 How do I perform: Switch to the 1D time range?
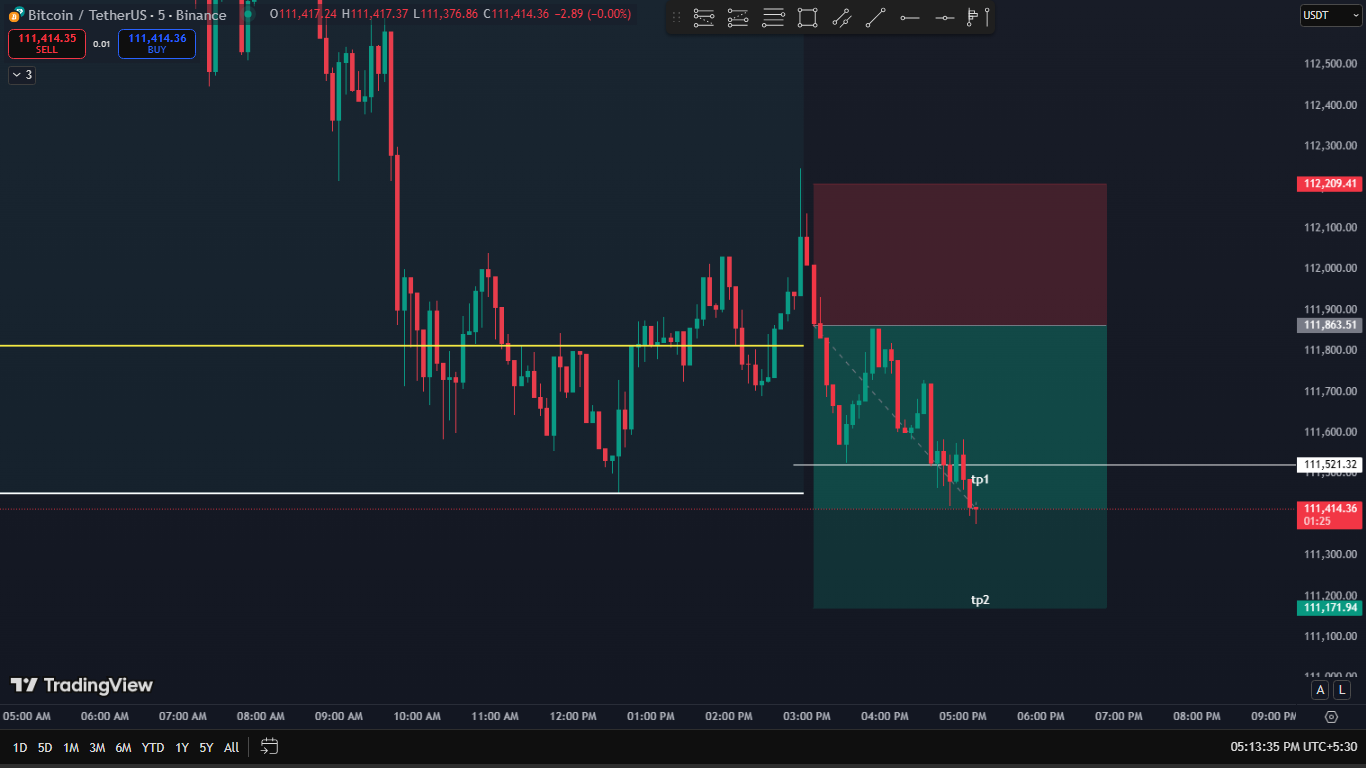pos(19,747)
